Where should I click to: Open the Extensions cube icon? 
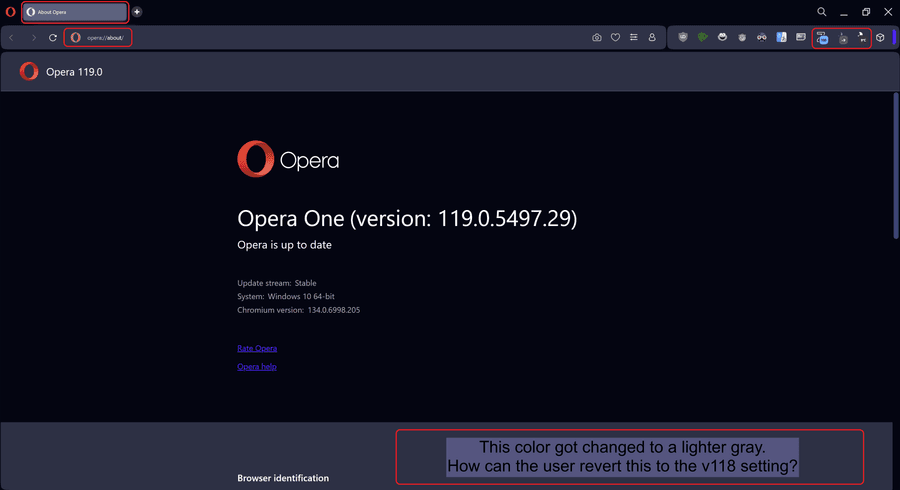pos(880,38)
